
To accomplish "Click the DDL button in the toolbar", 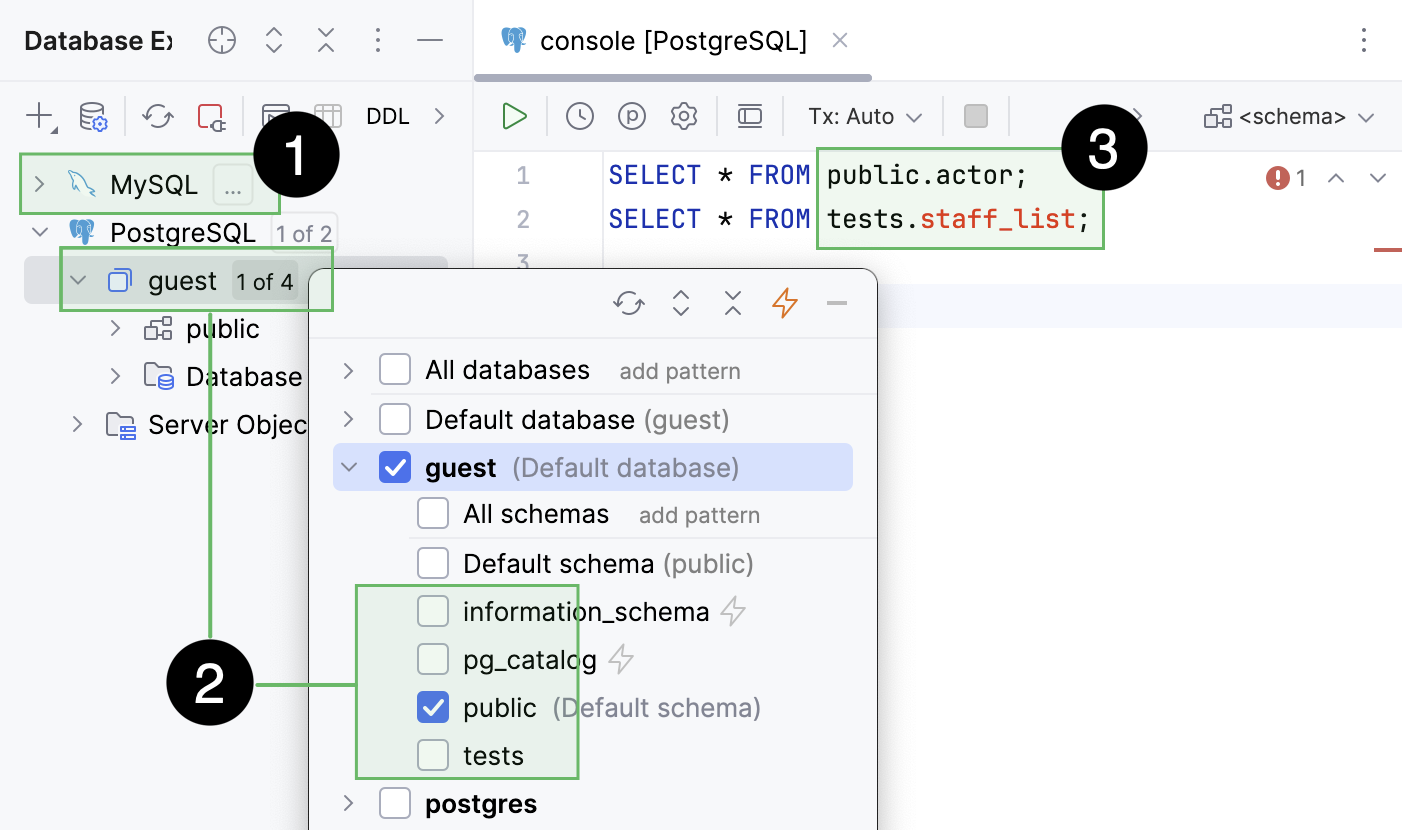I will [x=388, y=116].
